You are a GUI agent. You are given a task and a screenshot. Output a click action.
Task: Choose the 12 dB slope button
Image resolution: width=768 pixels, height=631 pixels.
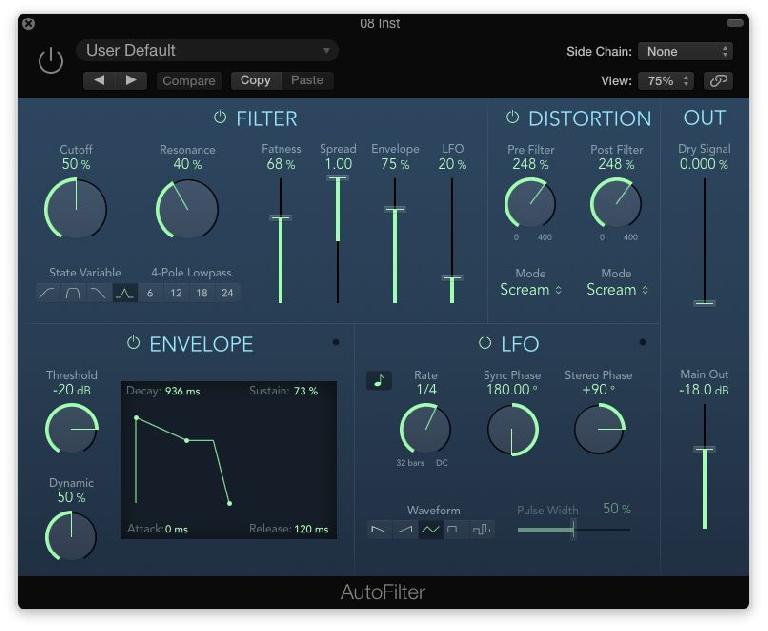tap(176, 293)
